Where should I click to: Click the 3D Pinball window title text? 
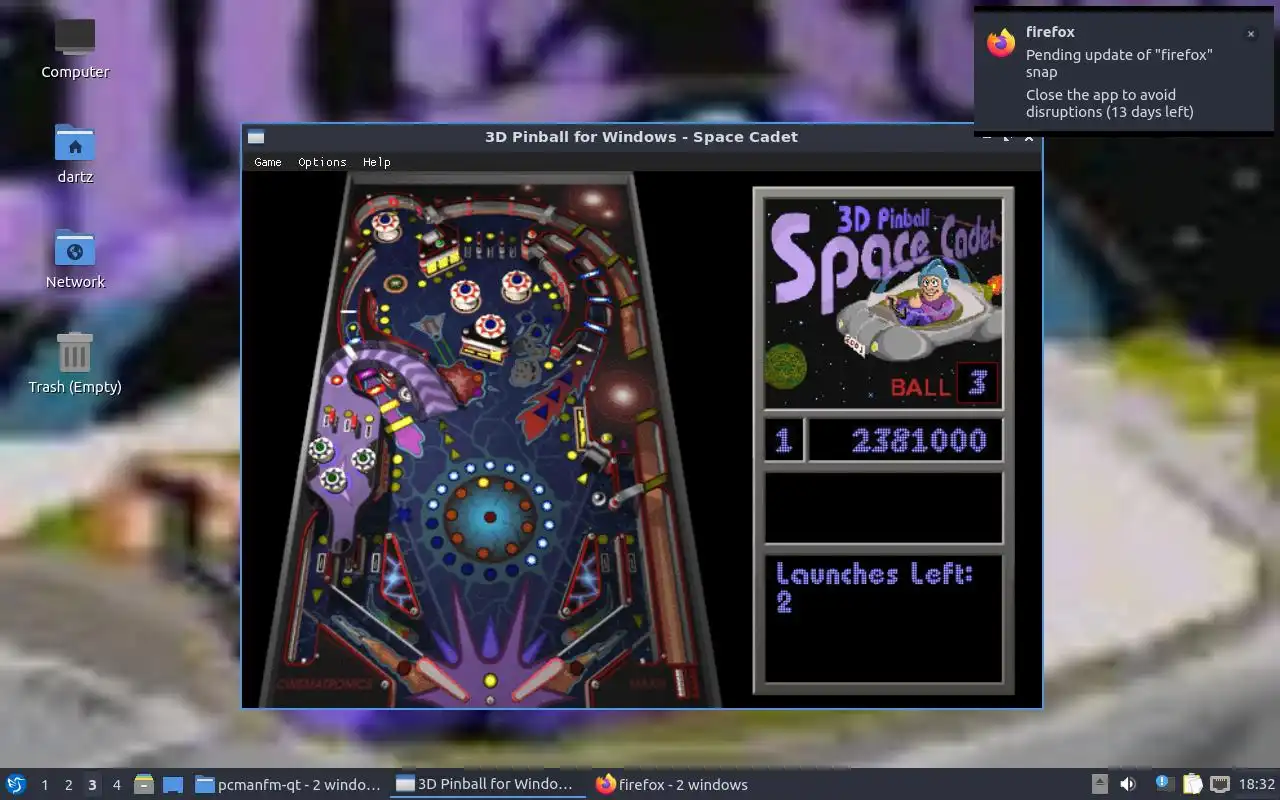(641, 137)
